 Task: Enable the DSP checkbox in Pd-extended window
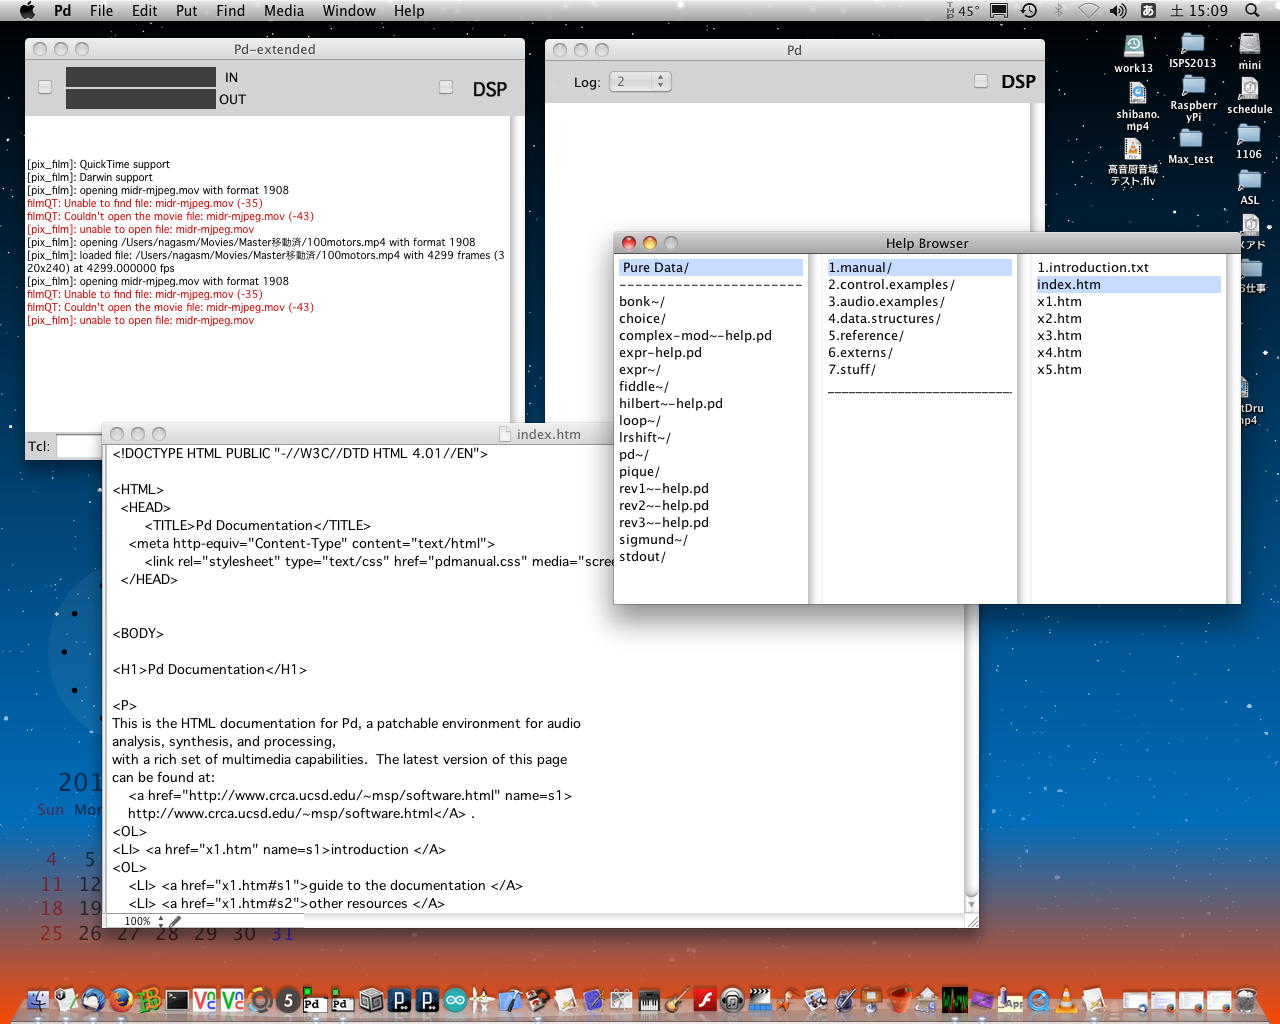coord(446,88)
